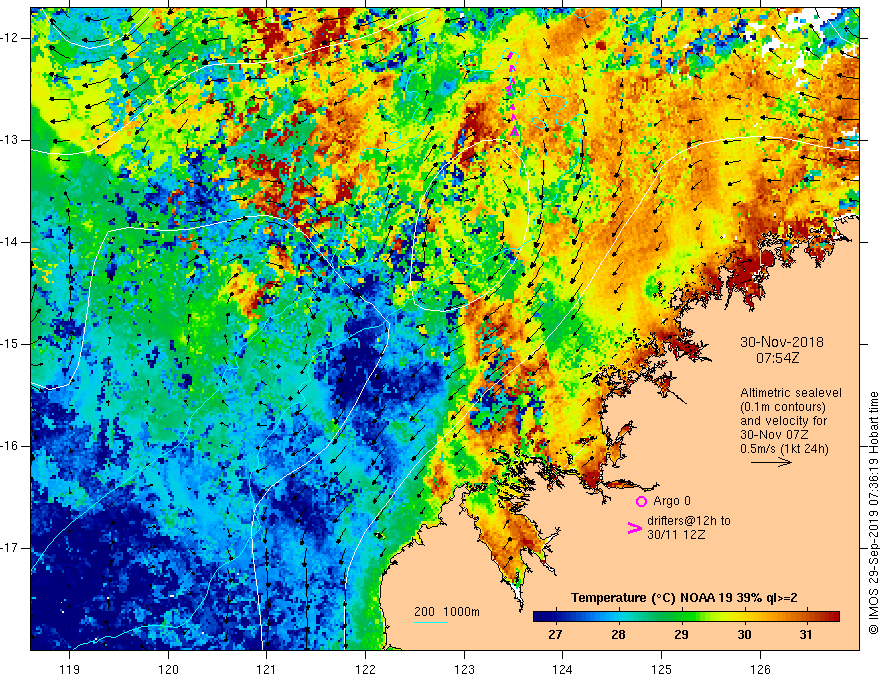Click the '200 1000m' depth legend label
The image size is (880, 680).
pyautogui.click(x=447, y=612)
